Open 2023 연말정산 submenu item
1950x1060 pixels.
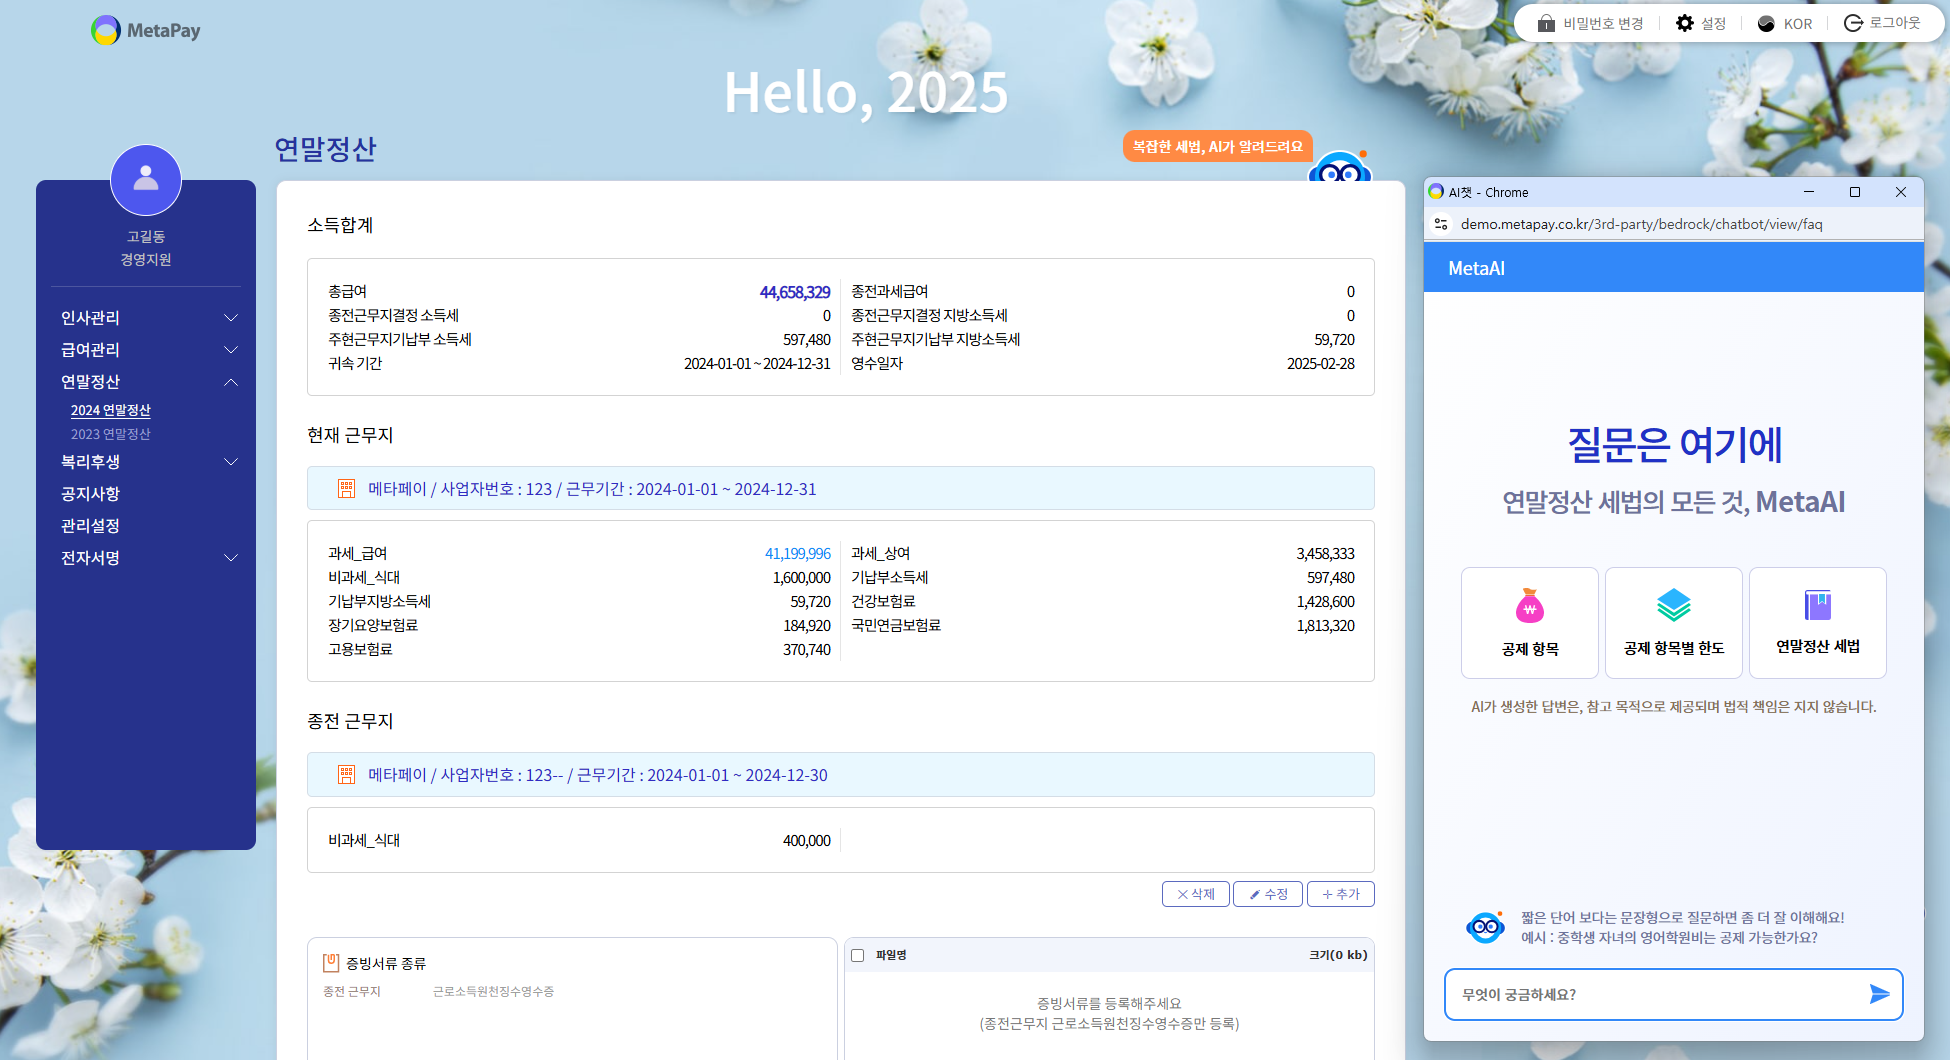coord(110,434)
